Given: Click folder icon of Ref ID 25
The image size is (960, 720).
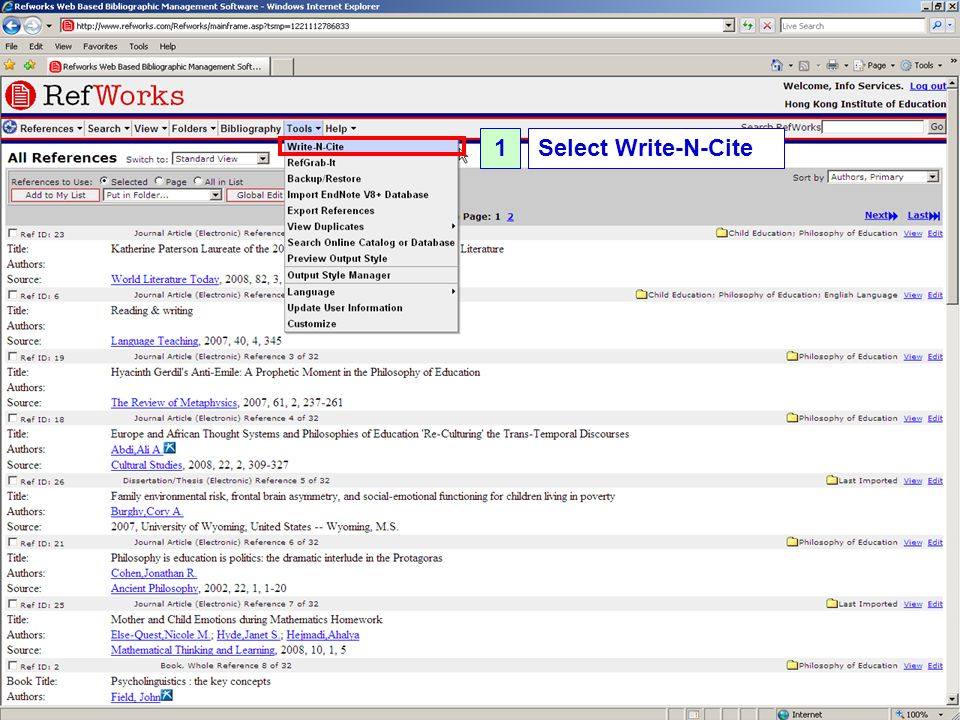Looking at the screenshot, I should [831, 604].
